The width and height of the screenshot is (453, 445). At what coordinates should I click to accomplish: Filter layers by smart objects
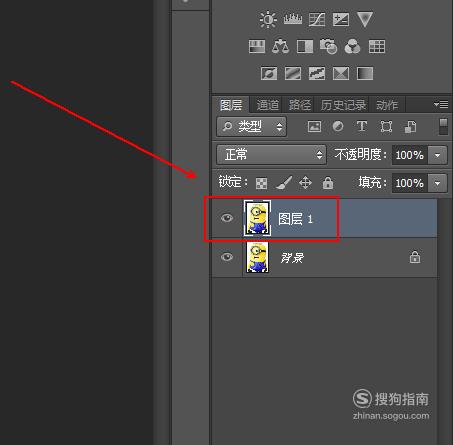click(410, 127)
